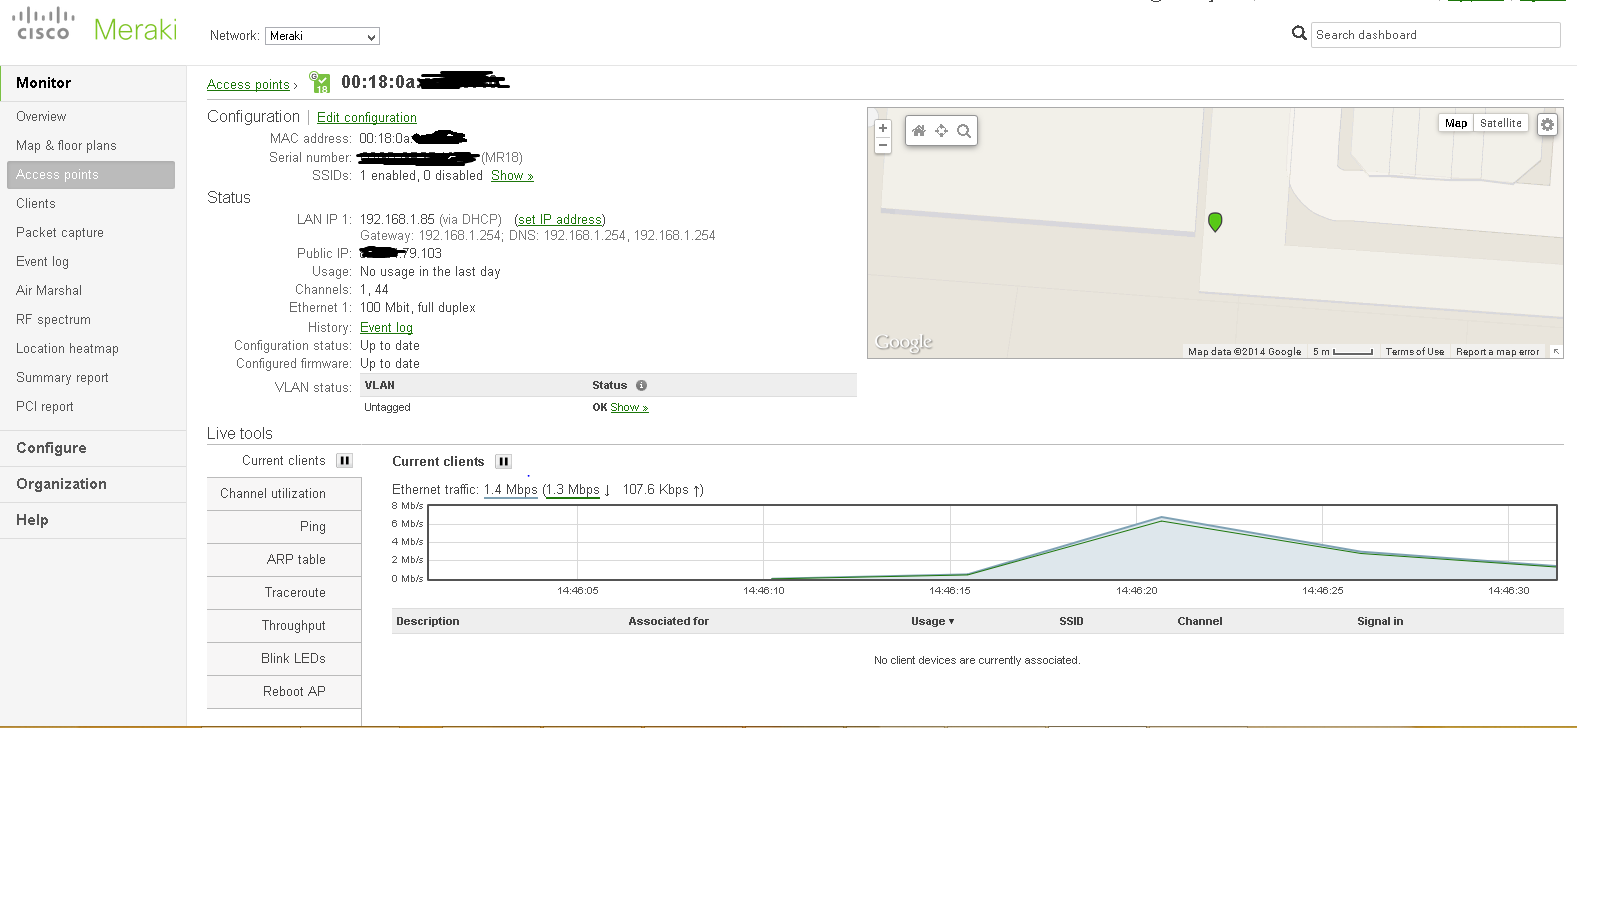Image resolution: width=1600 pixels, height=900 pixels.
Task: Open Map & floor plans
Action: 66,146
